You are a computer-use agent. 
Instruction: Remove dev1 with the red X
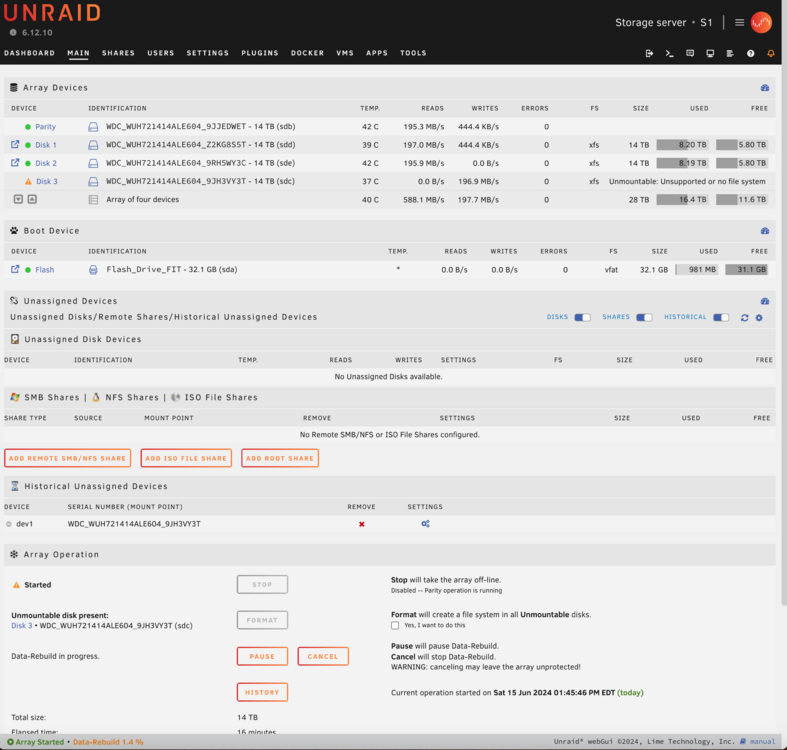[x=361, y=524]
